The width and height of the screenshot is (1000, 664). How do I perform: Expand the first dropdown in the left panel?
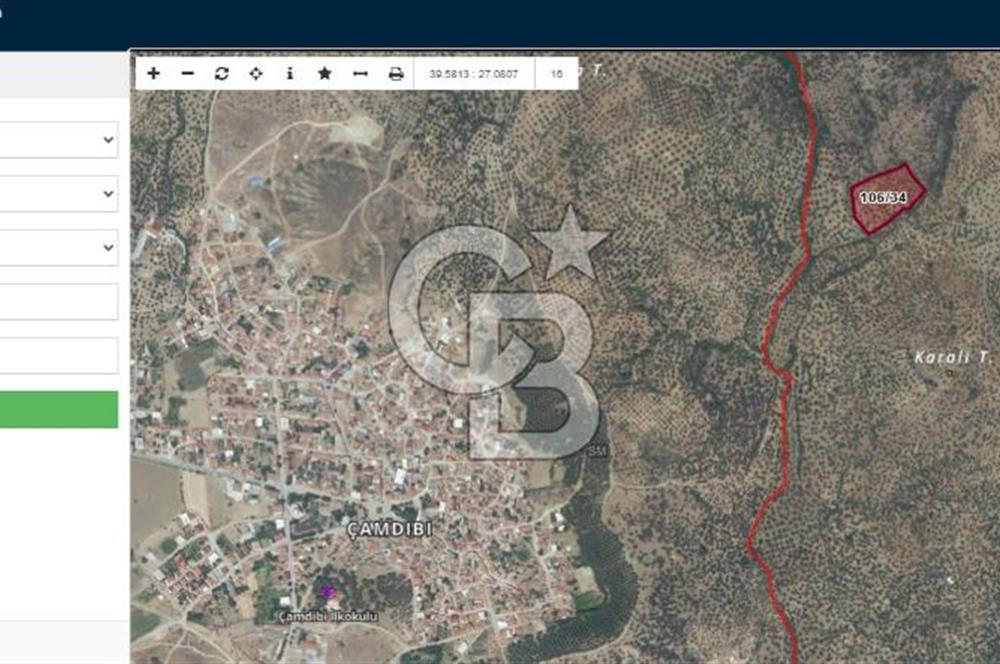click(58, 140)
